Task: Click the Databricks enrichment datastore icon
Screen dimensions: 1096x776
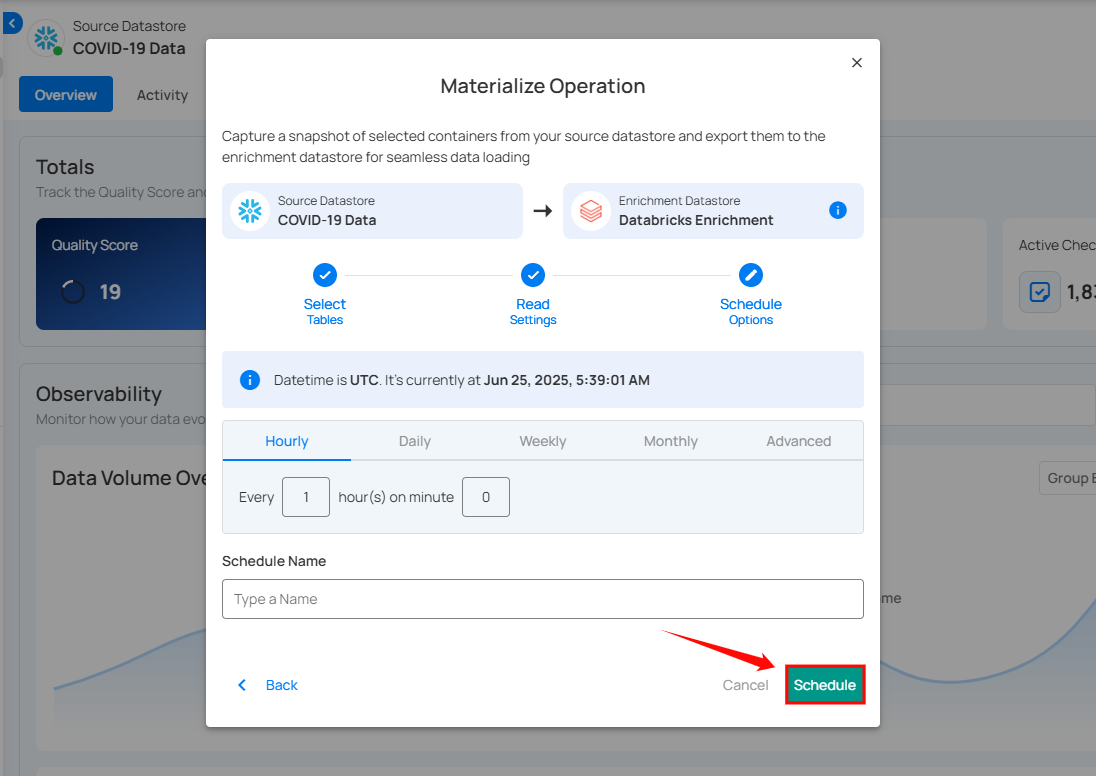Action: (x=591, y=211)
